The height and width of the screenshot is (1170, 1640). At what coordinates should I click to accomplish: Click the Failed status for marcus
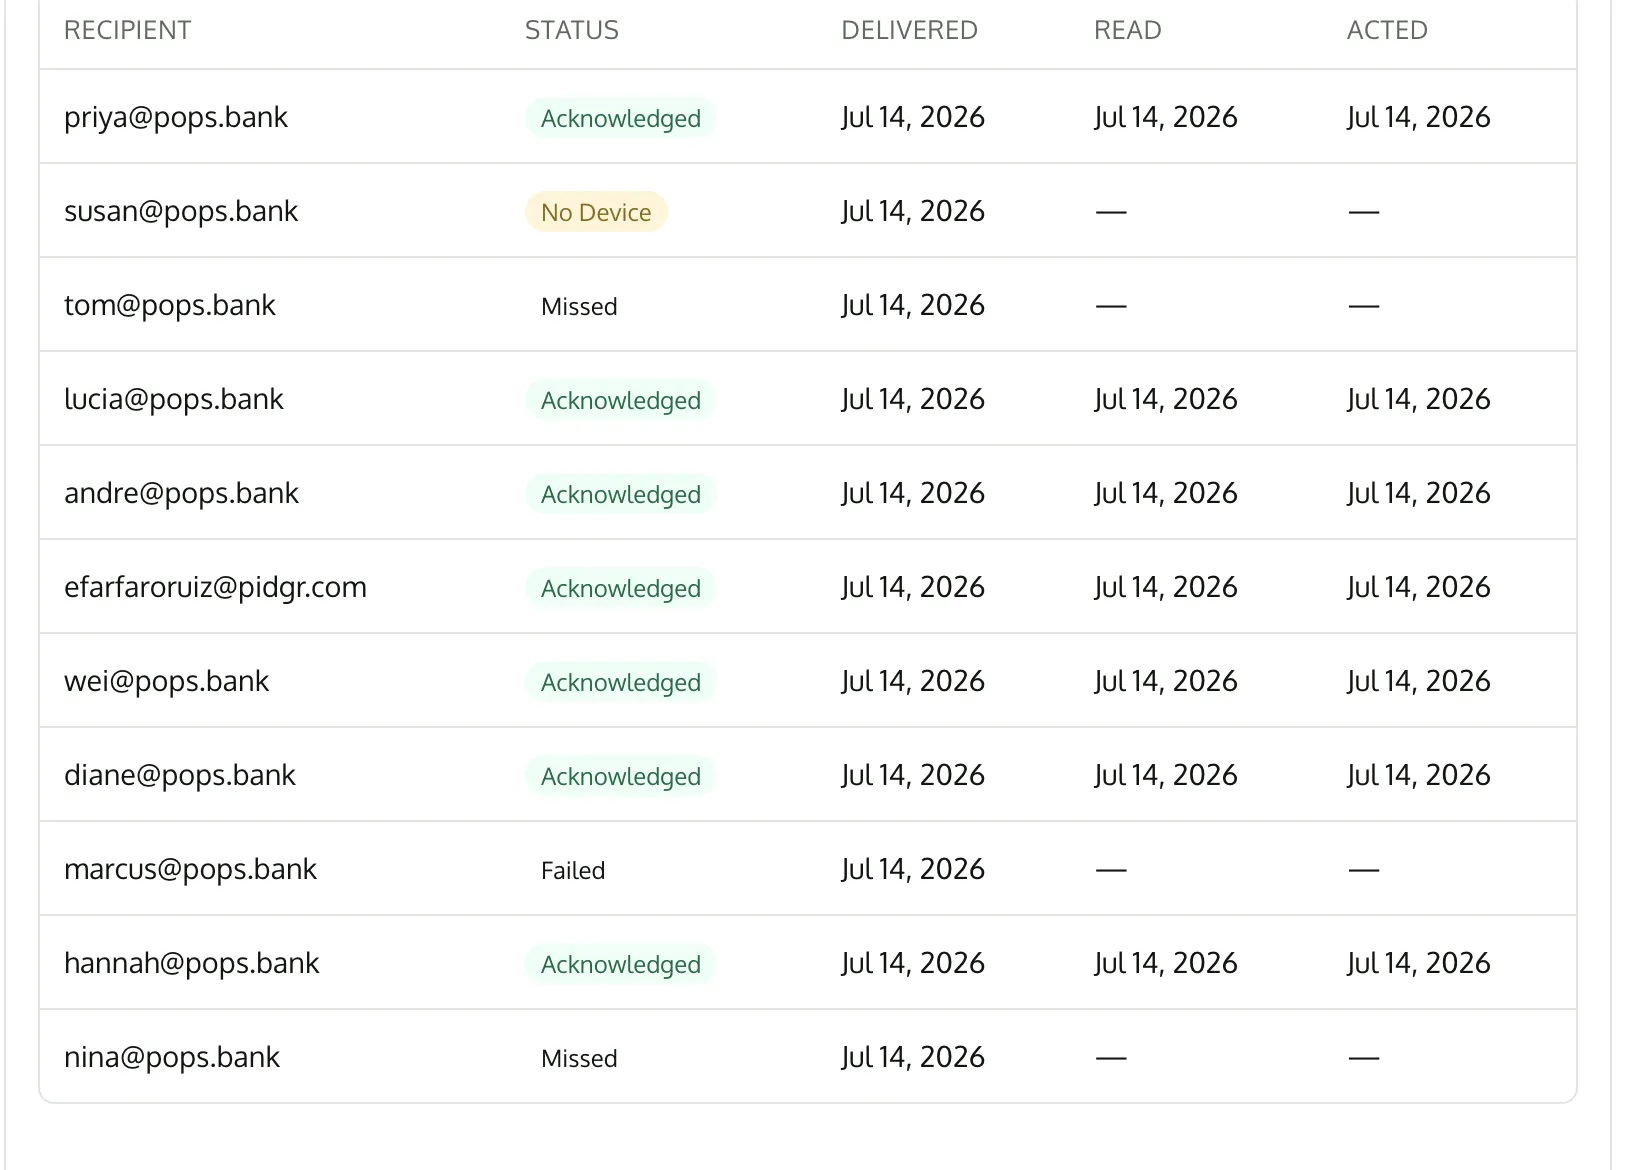pyautogui.click(x=573, y=870)
